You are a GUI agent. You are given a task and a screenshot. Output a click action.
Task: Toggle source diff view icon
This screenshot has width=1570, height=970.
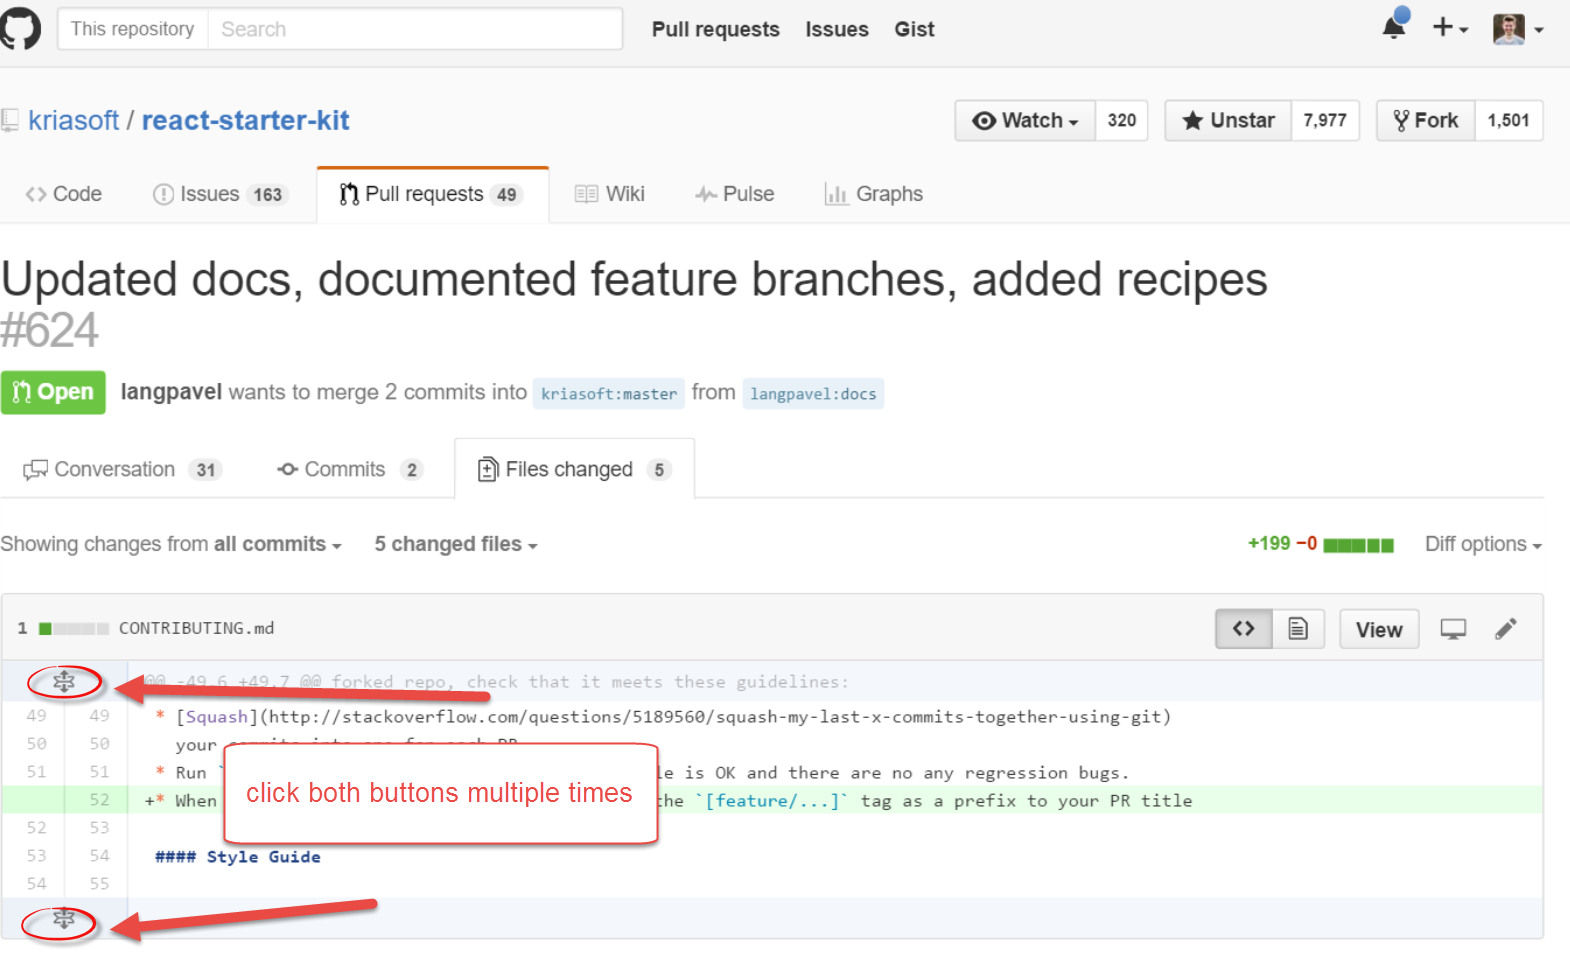(x=1243, y=629)
